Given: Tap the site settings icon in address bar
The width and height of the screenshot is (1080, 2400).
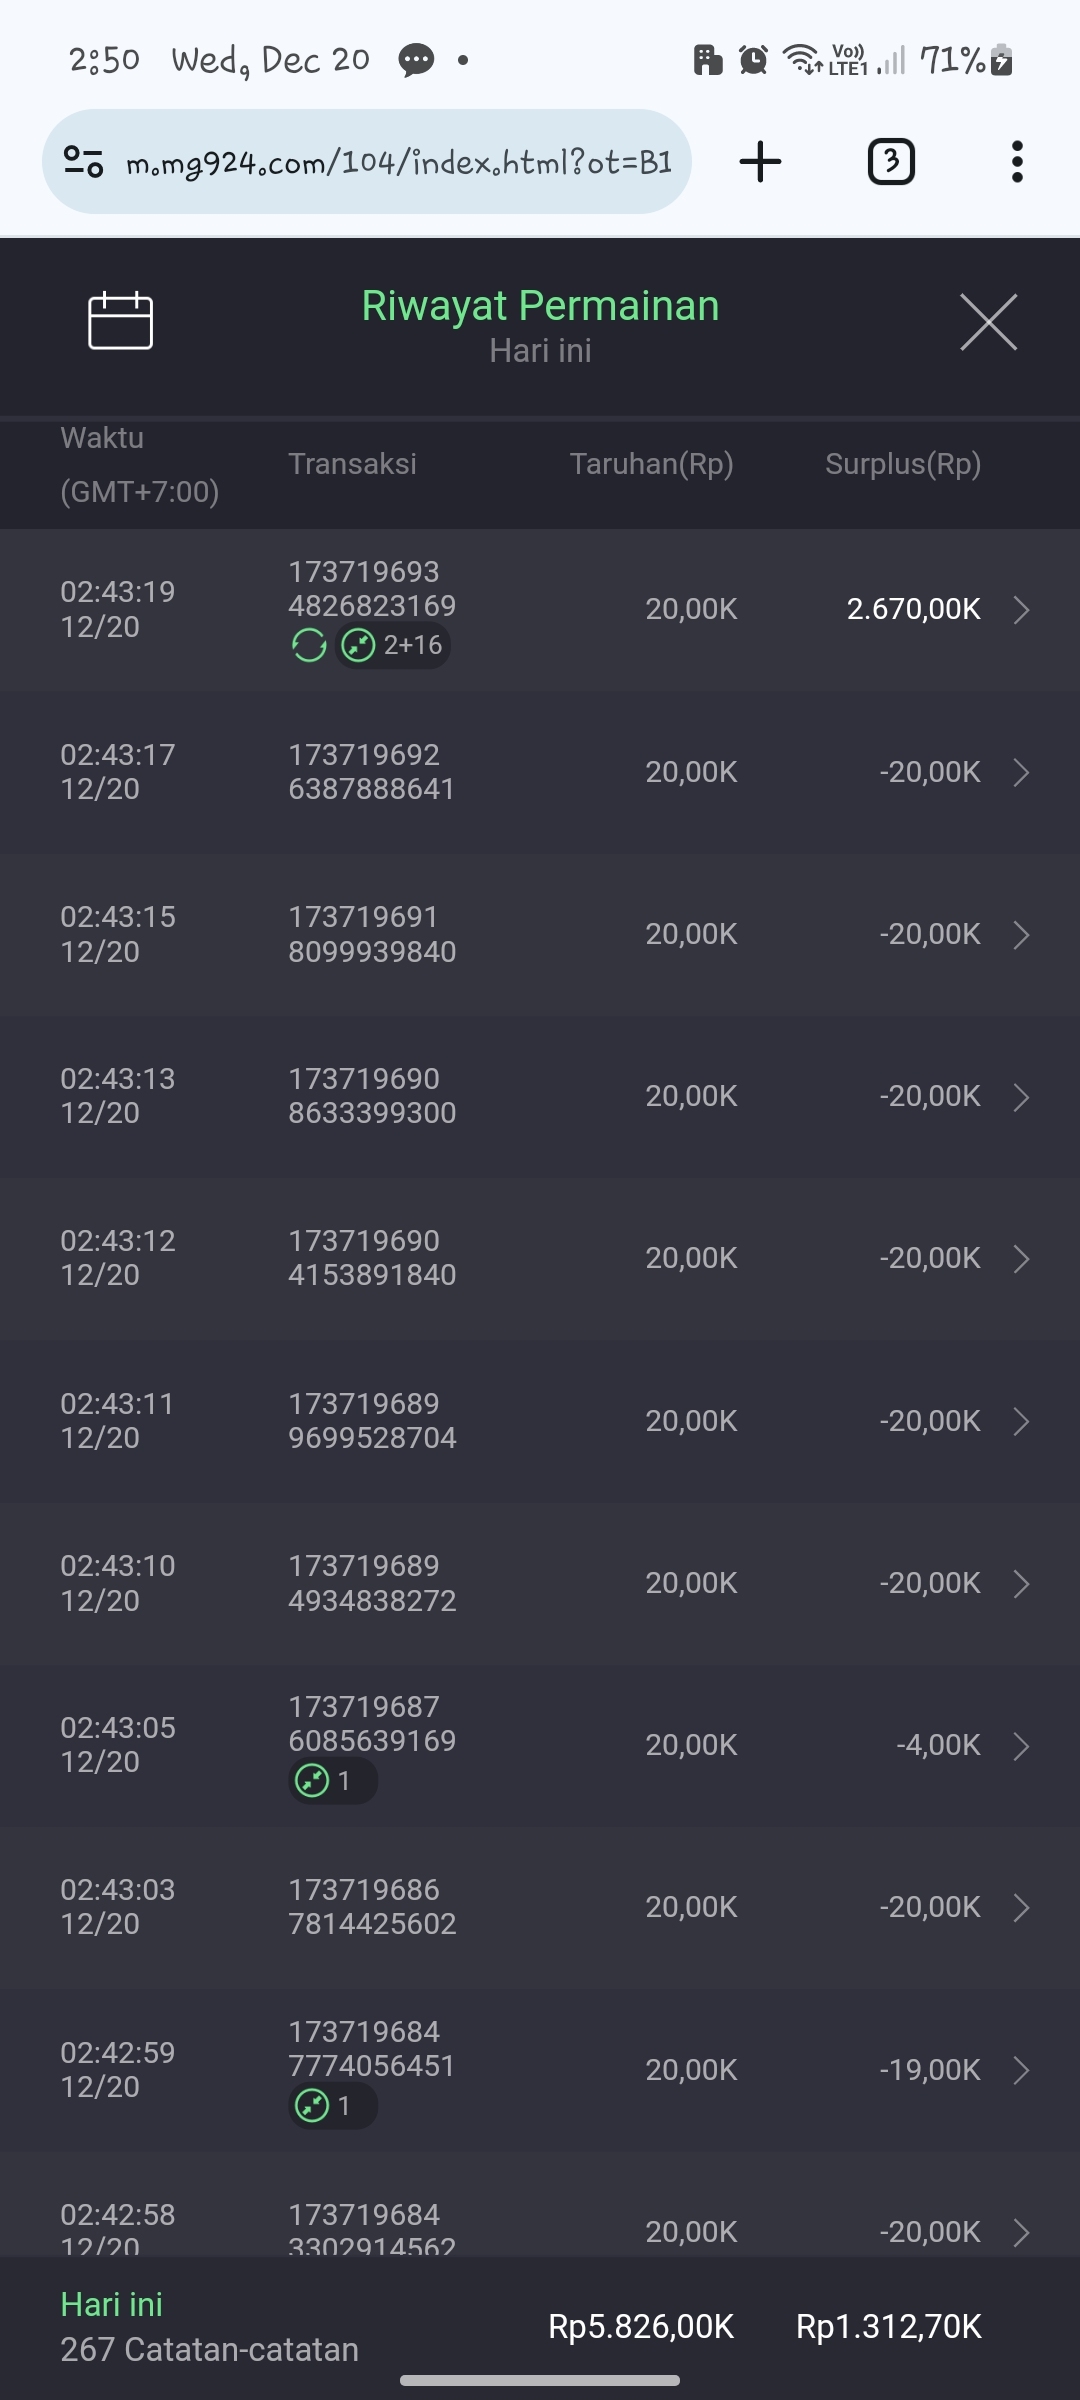Looking at the screenshot, I should pos(83,161).
